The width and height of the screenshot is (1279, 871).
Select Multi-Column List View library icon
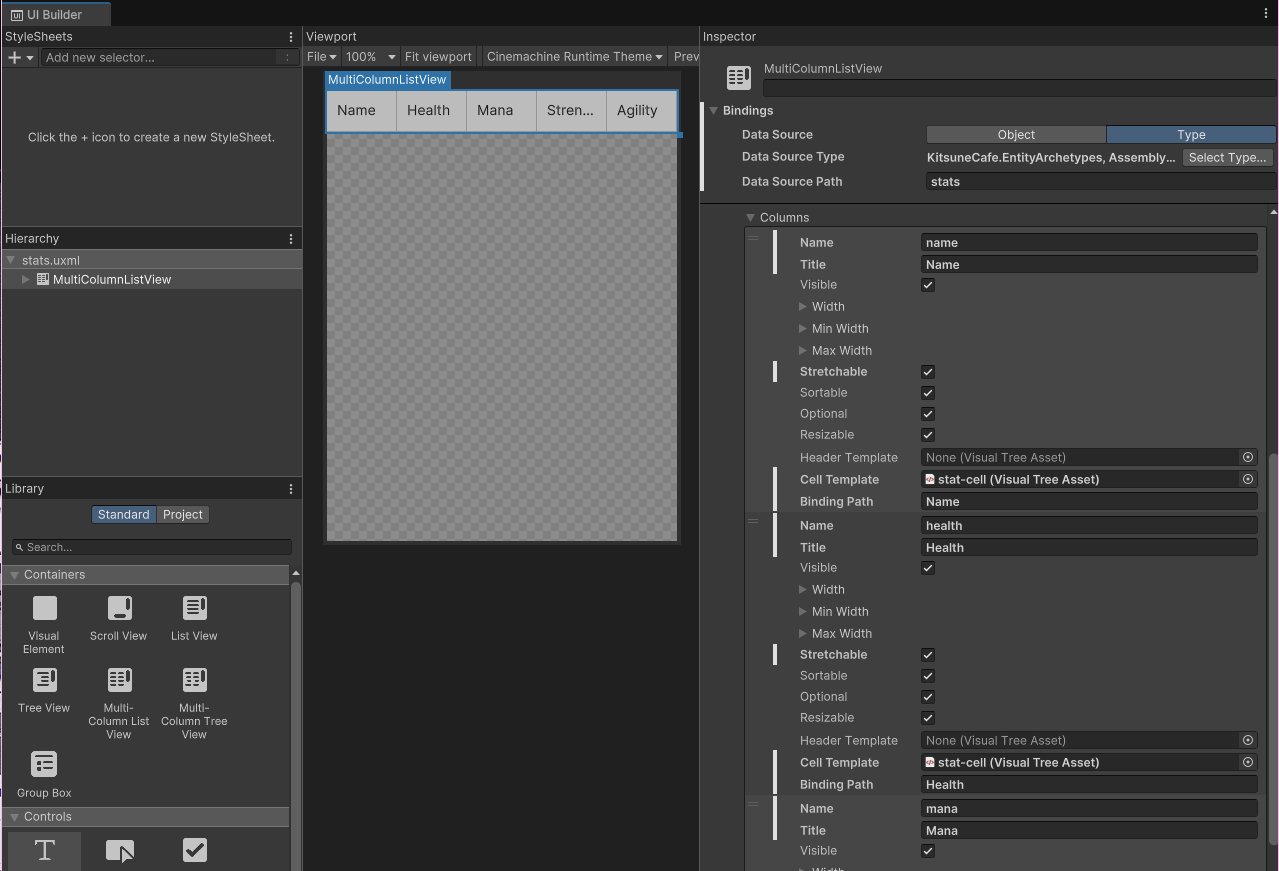(119, 680)
